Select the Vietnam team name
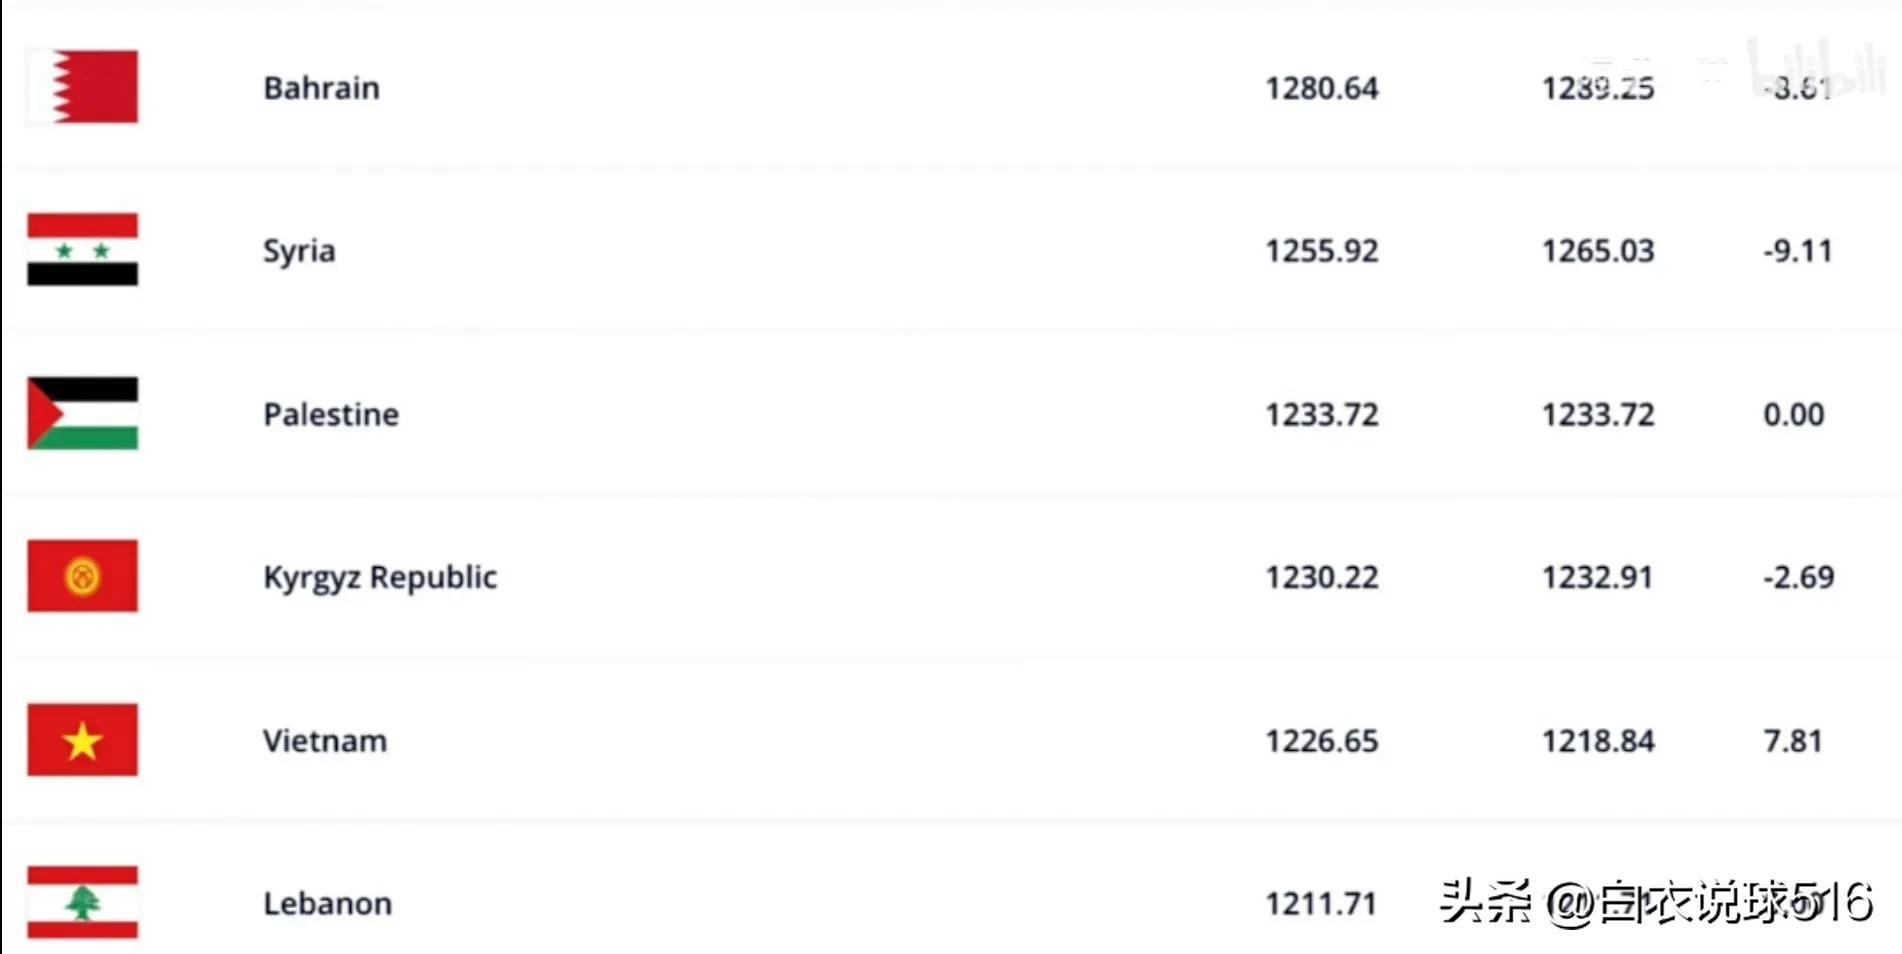 [325, 741]
